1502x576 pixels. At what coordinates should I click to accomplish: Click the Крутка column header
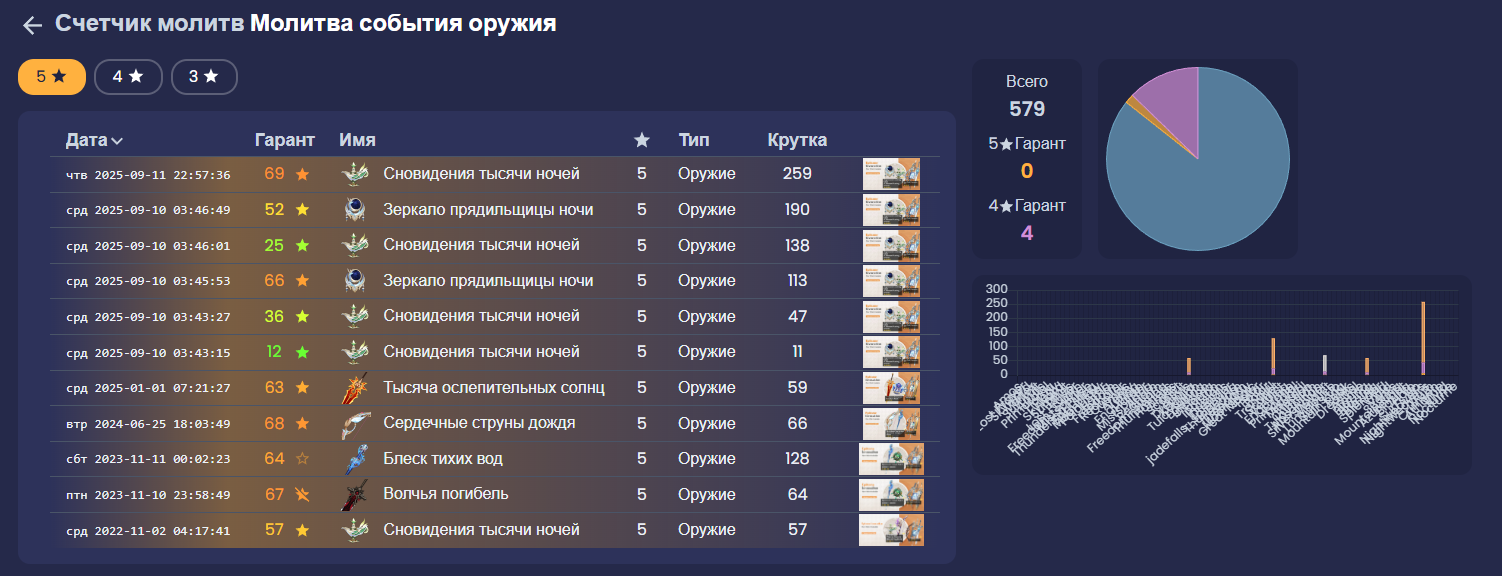[797, 140]
